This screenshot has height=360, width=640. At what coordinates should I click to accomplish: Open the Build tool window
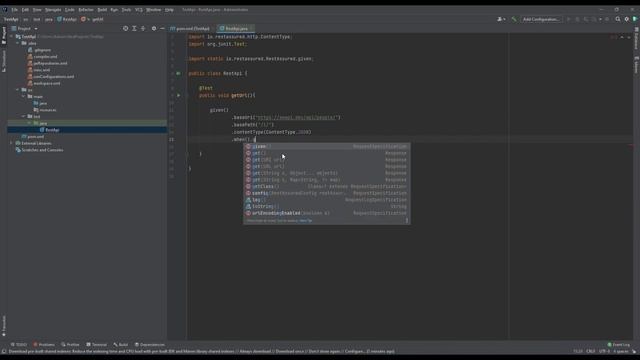121,344
